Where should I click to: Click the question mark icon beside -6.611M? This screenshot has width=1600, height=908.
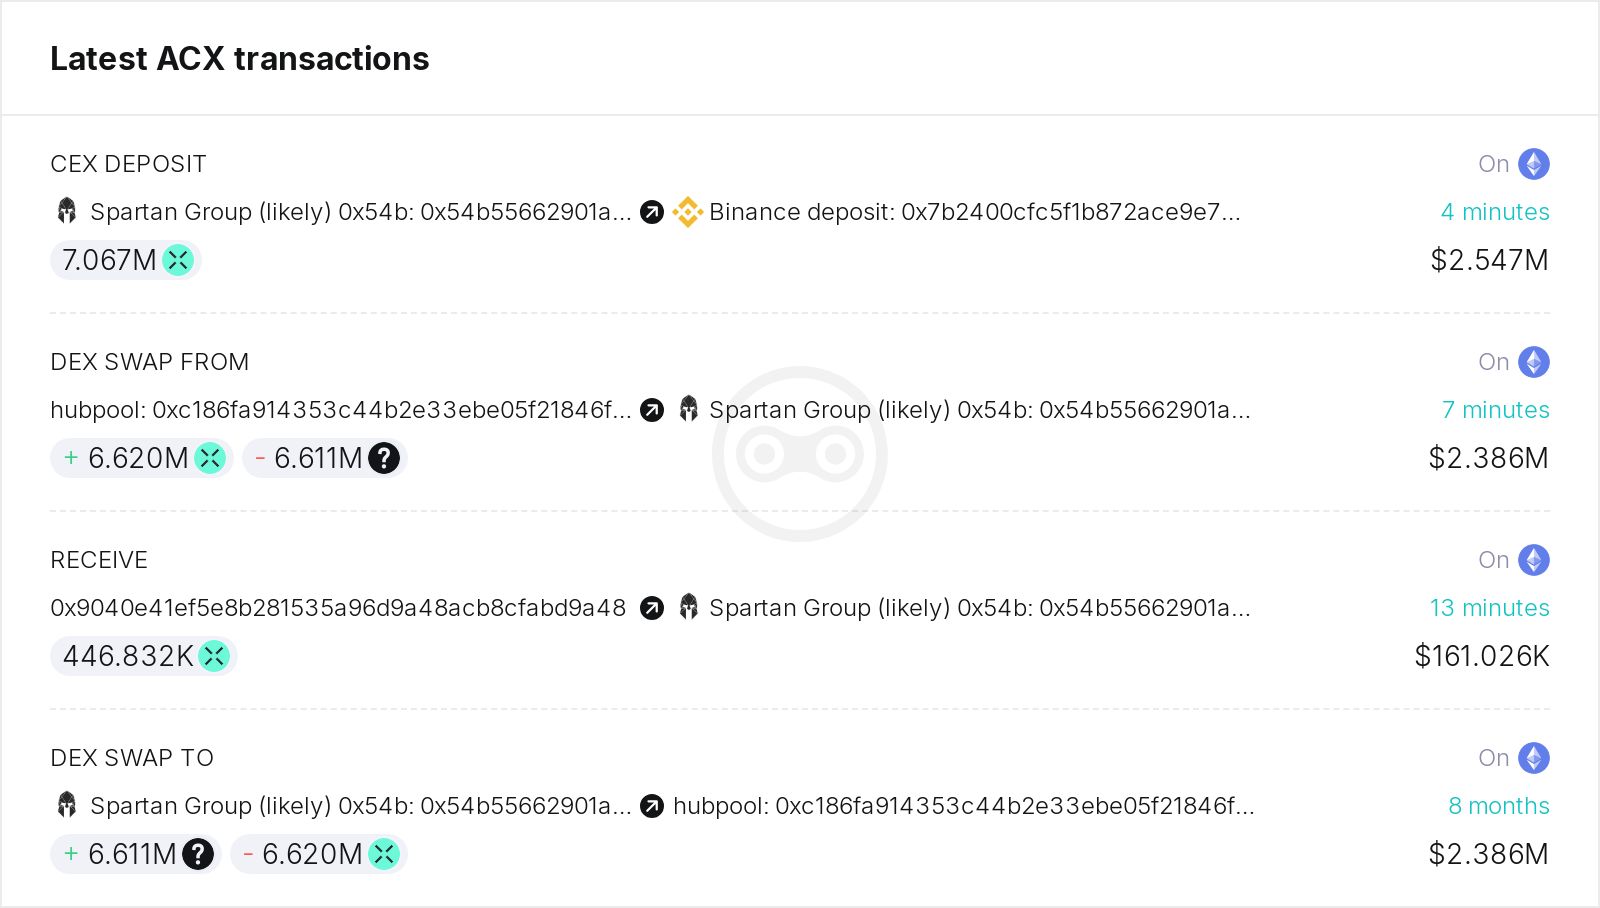tap(384, 458)
